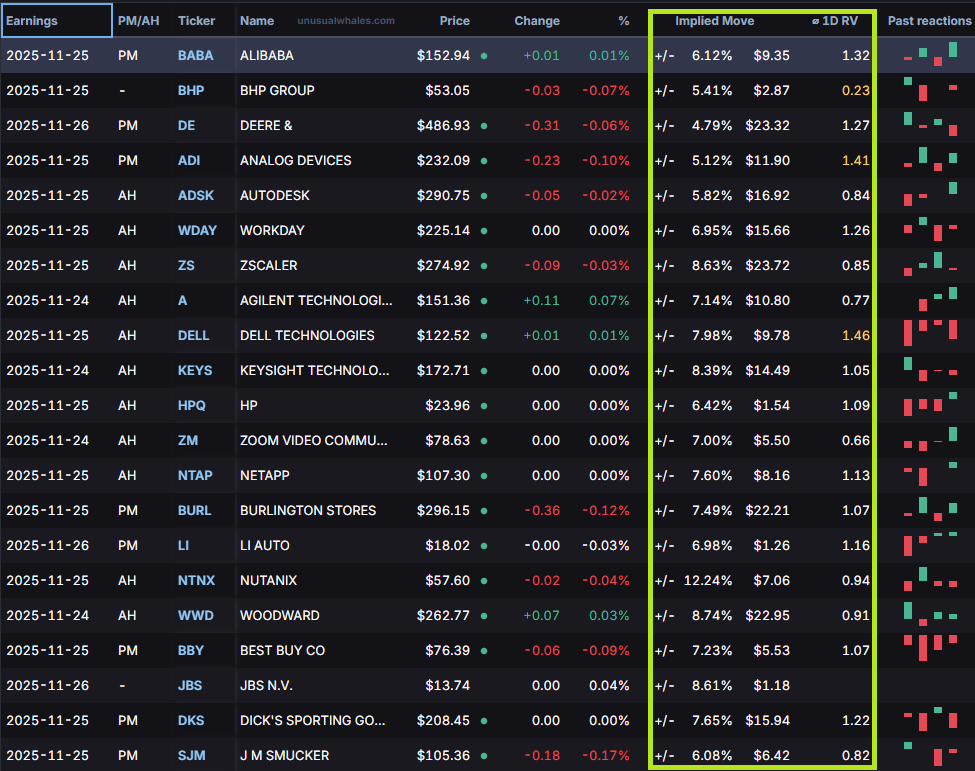Open the SJM ticker link
The height and width of the screenshot is (771, 975).
point(192,755)
